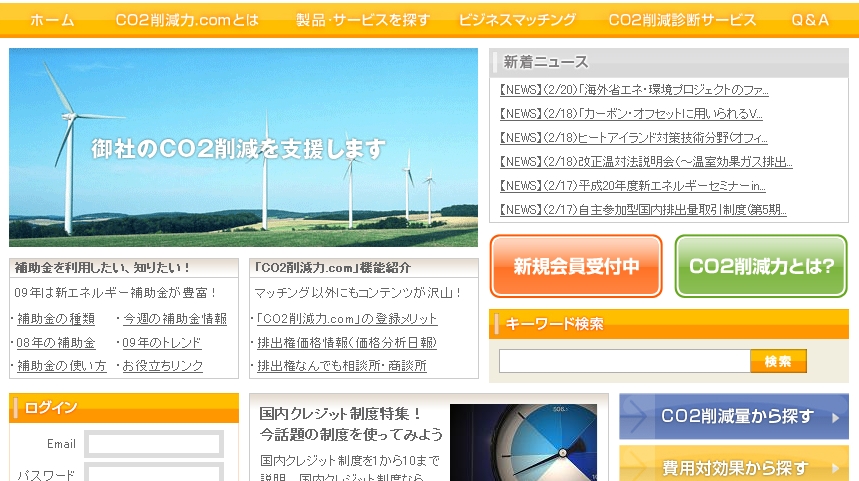859x481 pixels.
Task: Open 09年のトレンド link
Action: click(162, 343)
